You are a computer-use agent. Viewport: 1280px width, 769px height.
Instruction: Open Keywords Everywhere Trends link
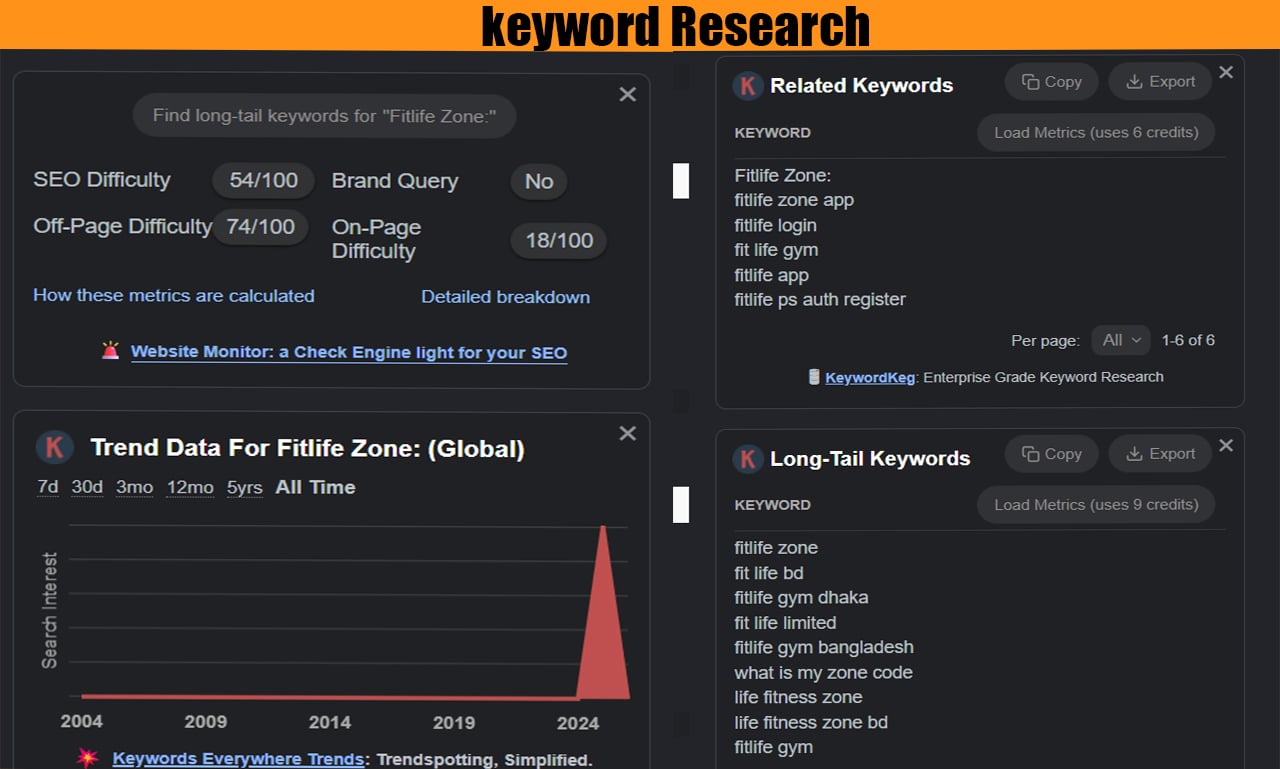[238, 759]
